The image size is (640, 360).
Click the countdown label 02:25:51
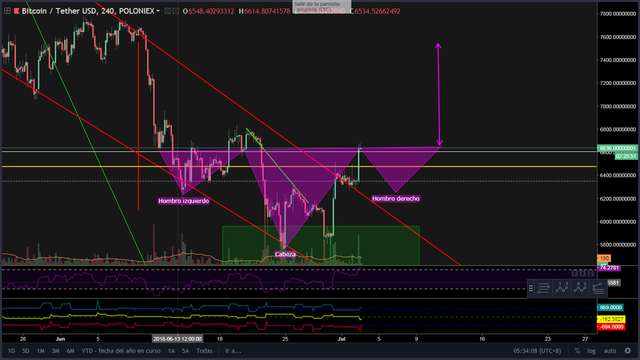pos(626,156)
